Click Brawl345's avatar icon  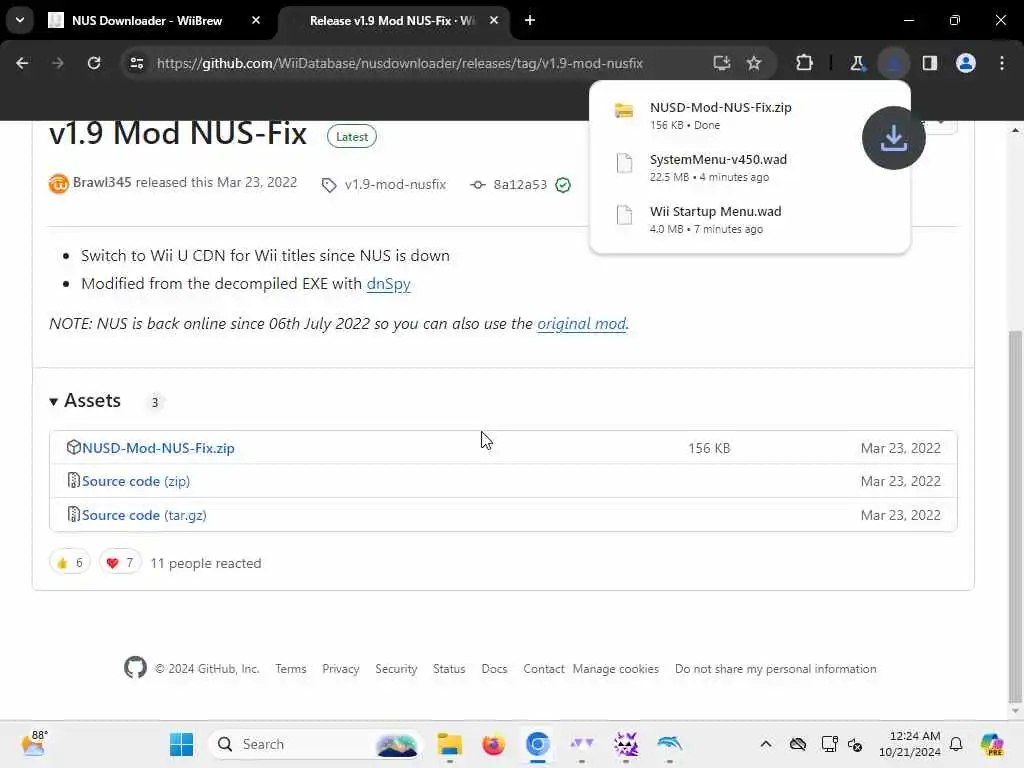point(59,184)
